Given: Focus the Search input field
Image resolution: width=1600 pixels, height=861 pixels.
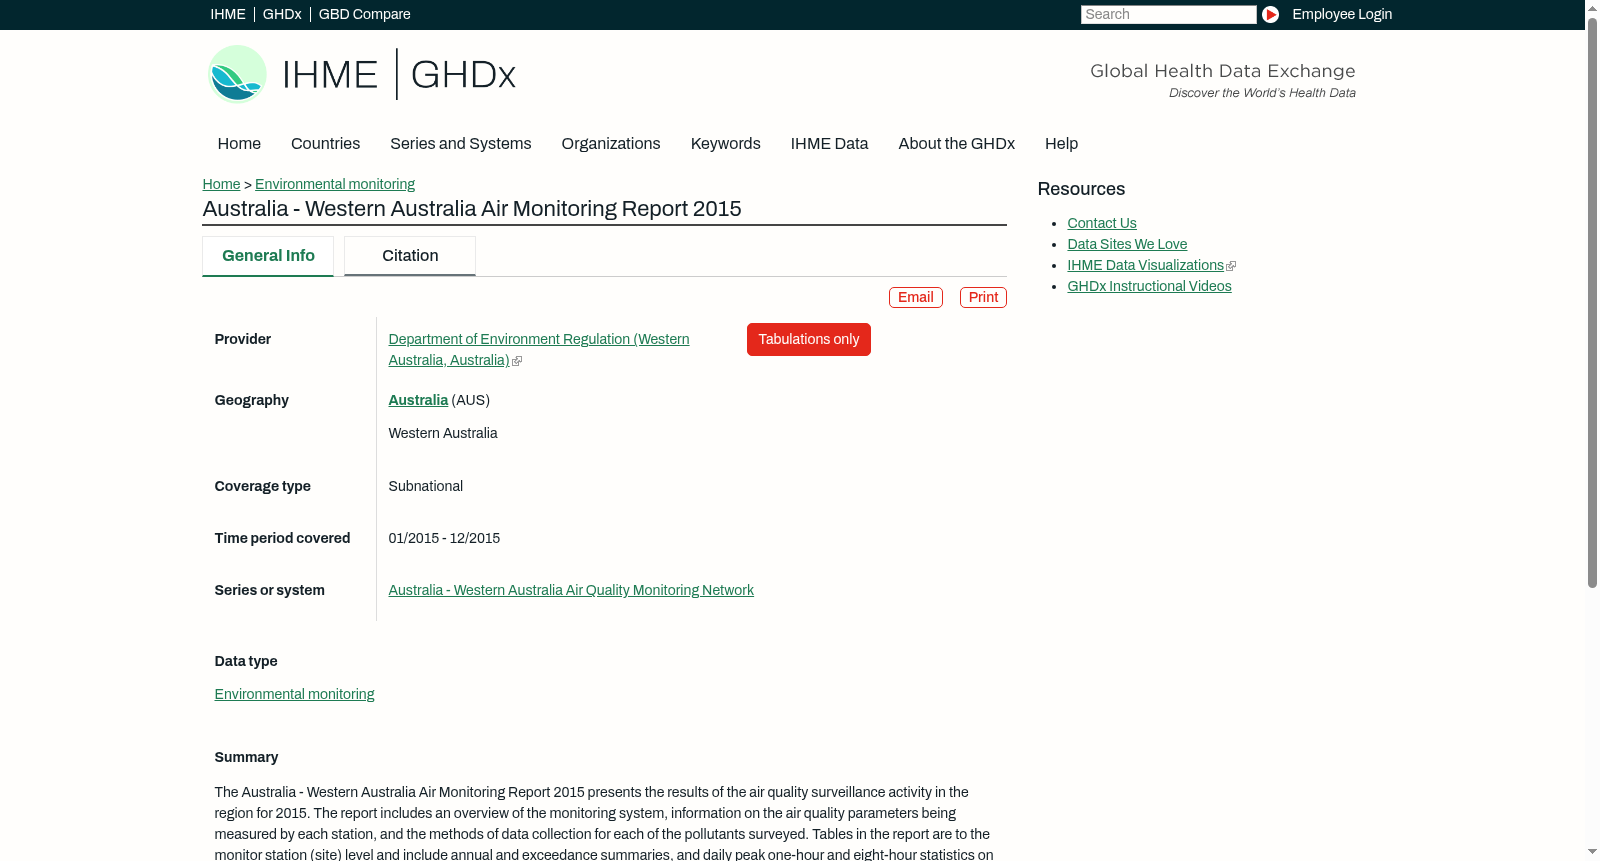Looking at the screenshot, I should click(x=1168, y=14).
